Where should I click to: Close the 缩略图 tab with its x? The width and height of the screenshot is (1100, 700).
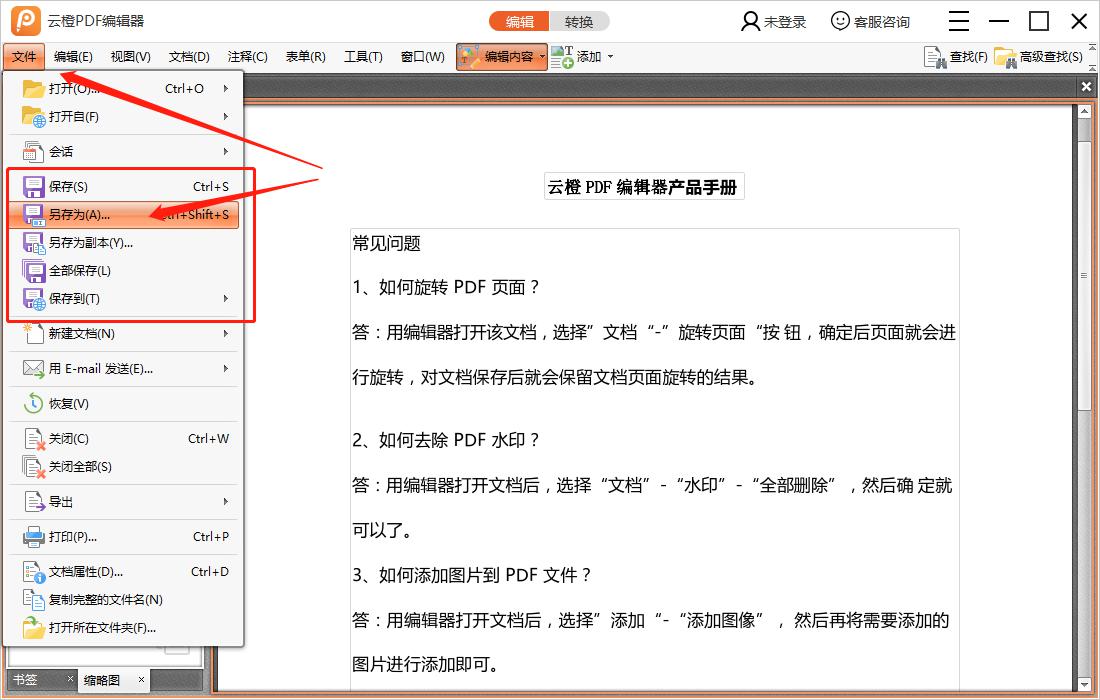(141, 680)
